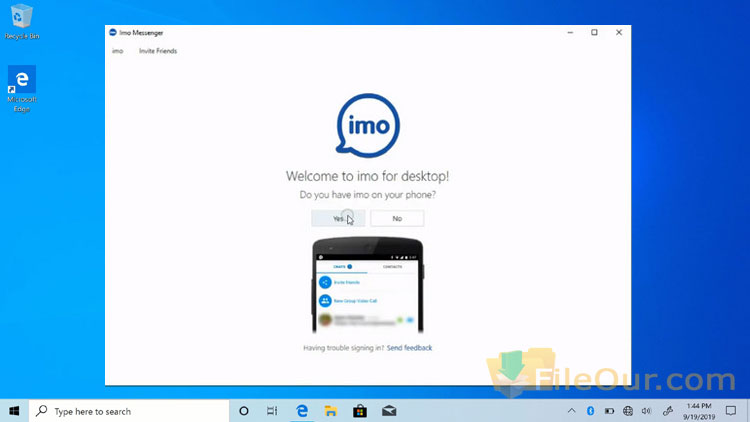Click the imo logo image
The width and height of the screenshot is (750, 422).
click(x=367, y=125)
